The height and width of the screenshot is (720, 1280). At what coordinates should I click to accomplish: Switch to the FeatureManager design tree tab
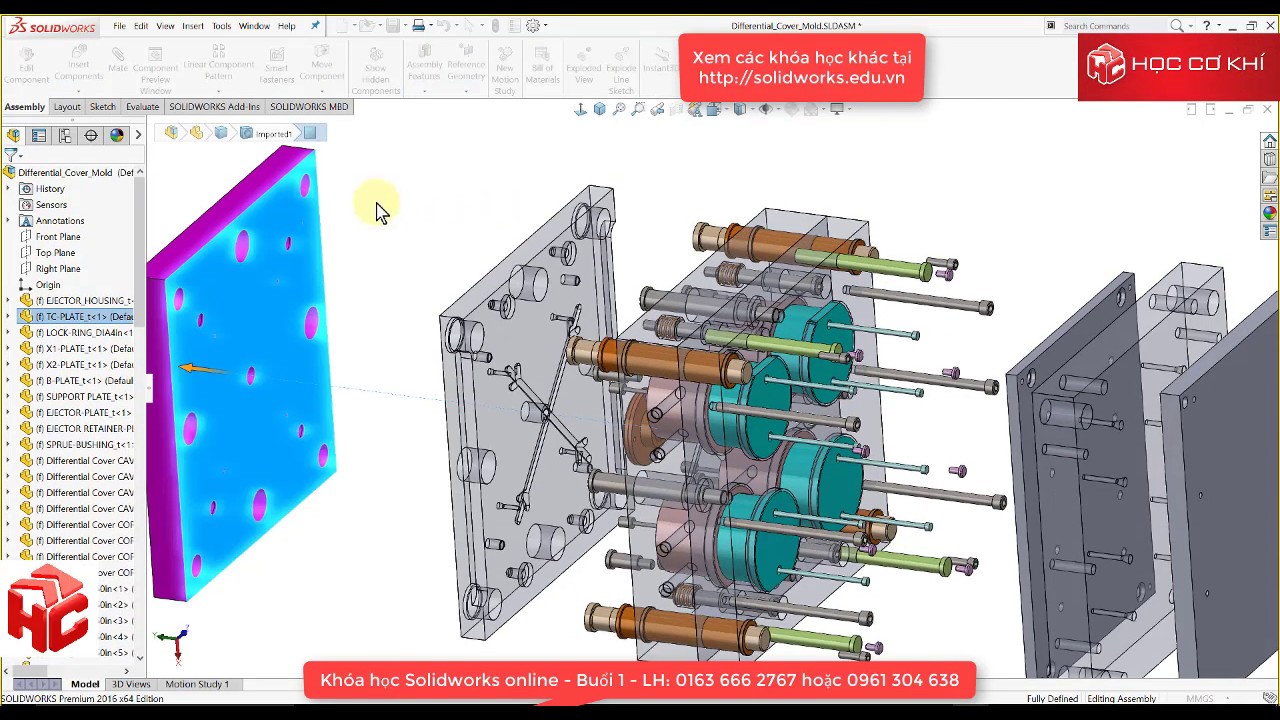pyautogui.click(x=13, y=135)
